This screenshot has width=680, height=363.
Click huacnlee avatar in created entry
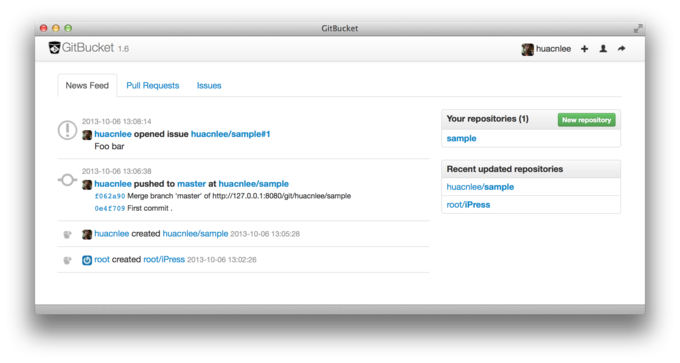87,234
